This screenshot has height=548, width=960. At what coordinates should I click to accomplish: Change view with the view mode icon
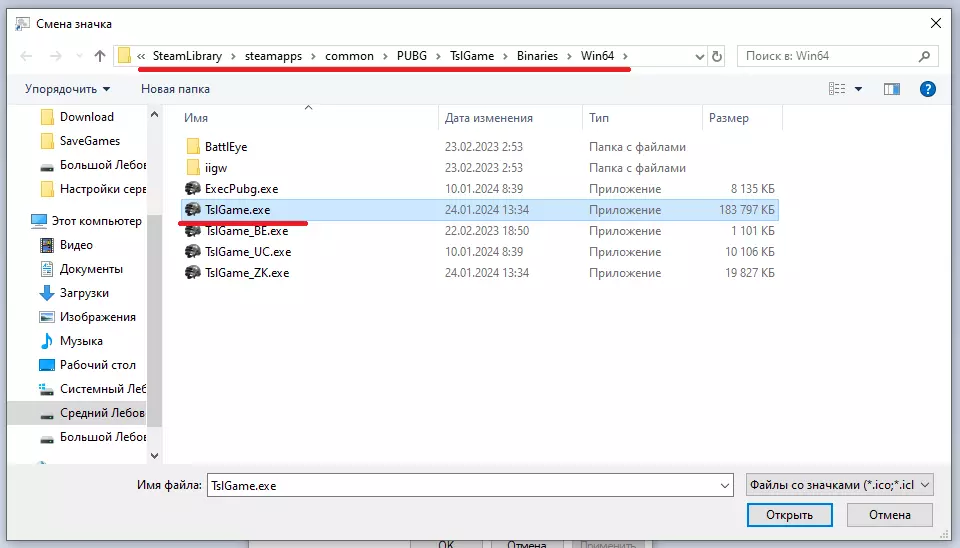pos(837,89)
